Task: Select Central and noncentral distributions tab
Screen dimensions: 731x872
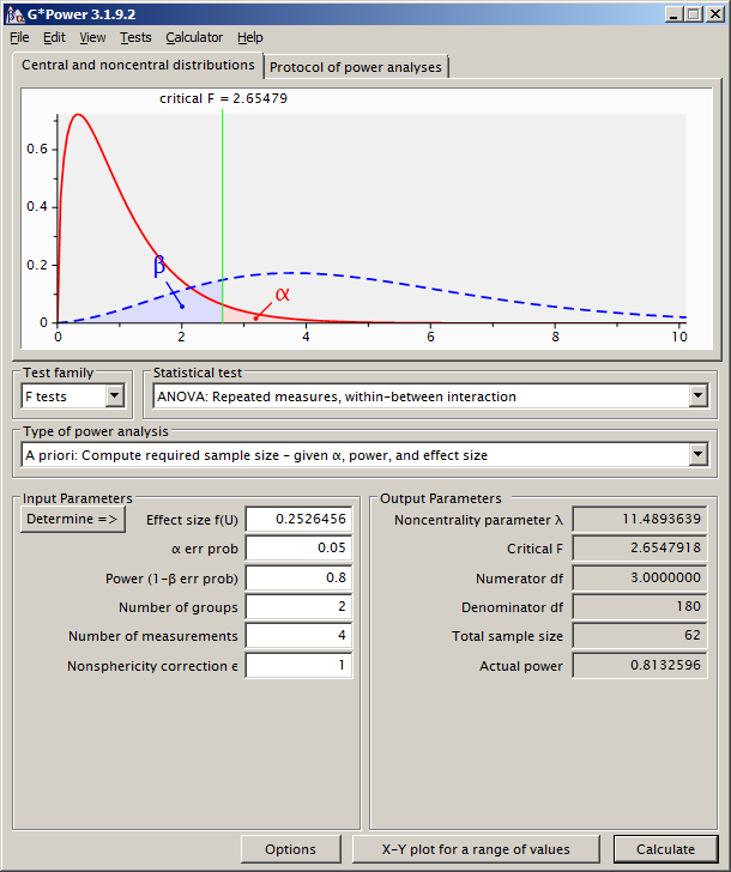Action: pyautogui.click(x=138, y=65)
